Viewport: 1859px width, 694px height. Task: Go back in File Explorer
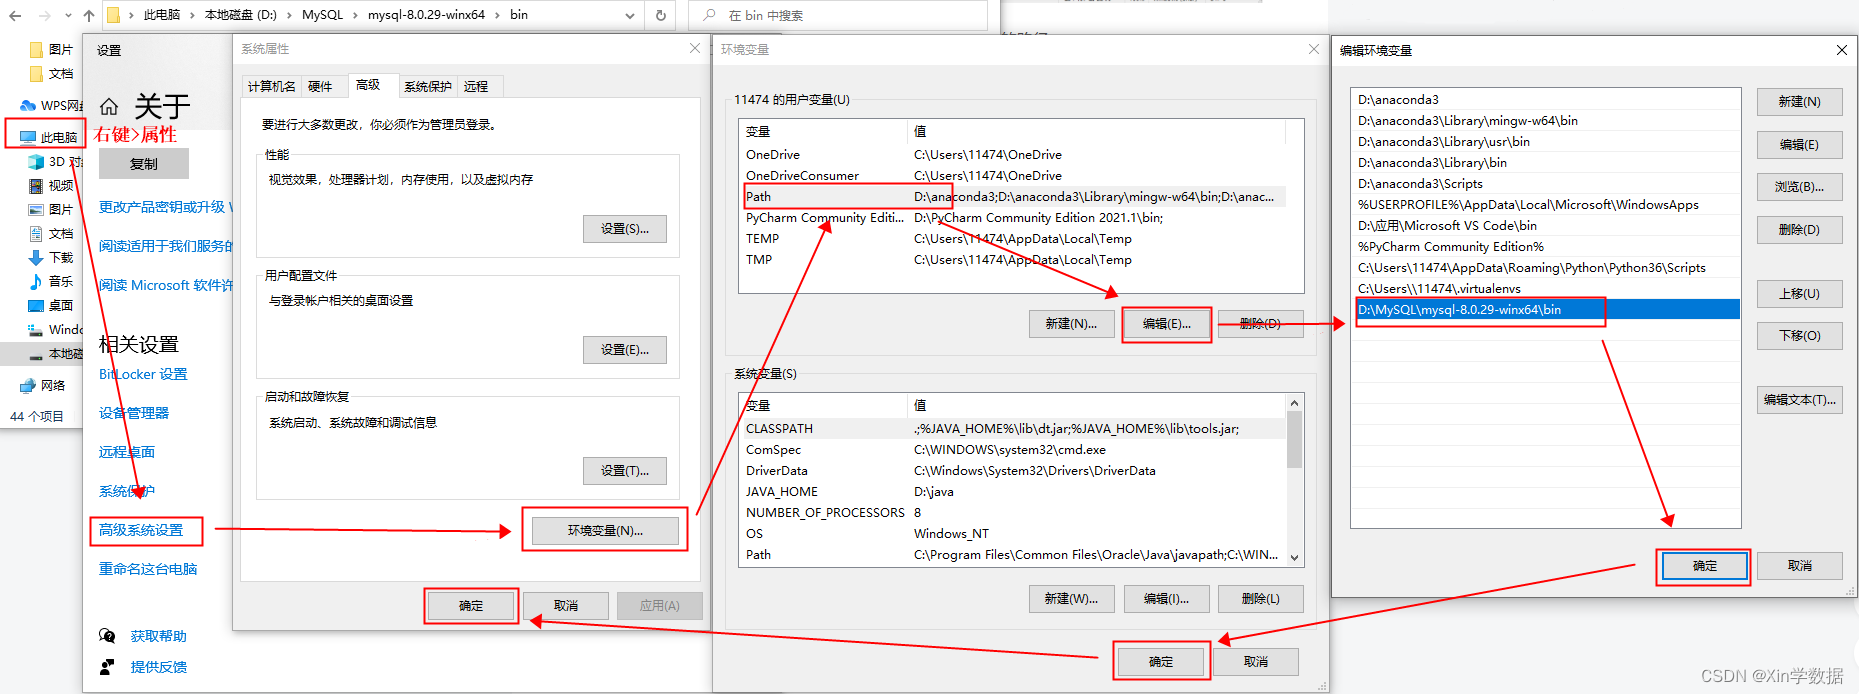pos(15,15)
